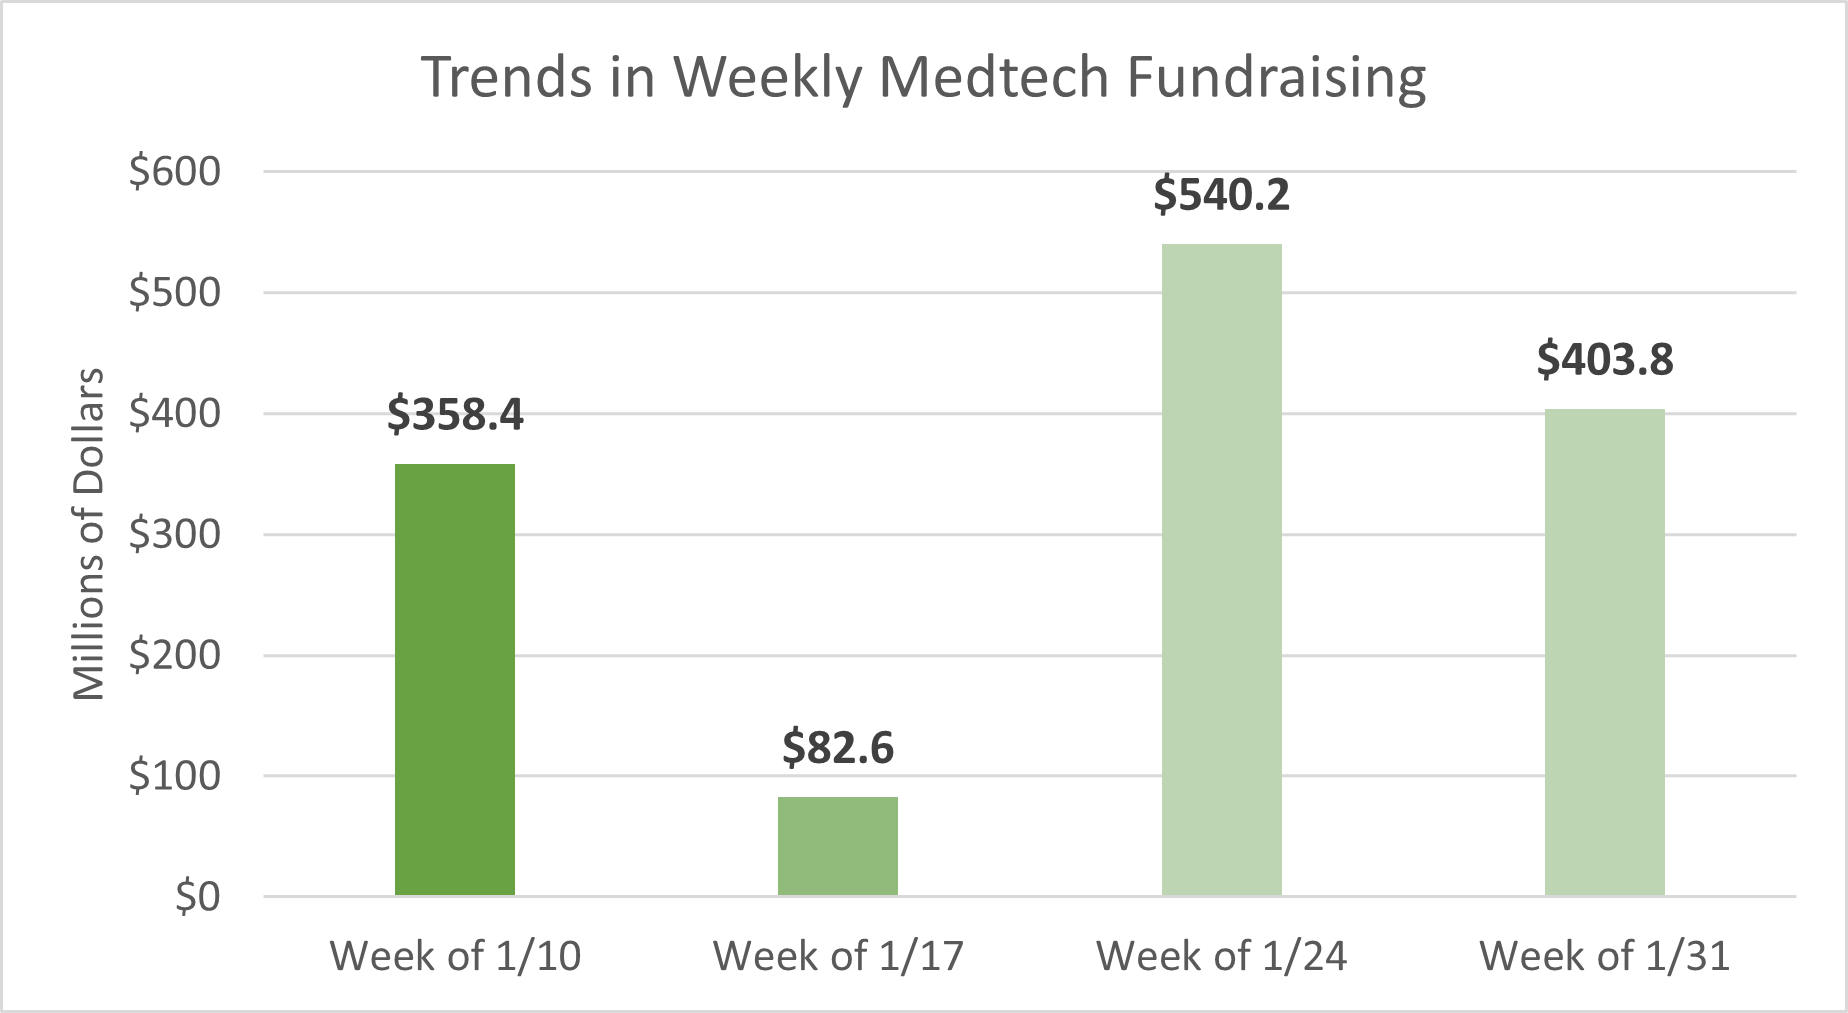1848x1013 pixels.
Task: Select the 'Millions of Dollars' axis title
Action: point(89,534)
